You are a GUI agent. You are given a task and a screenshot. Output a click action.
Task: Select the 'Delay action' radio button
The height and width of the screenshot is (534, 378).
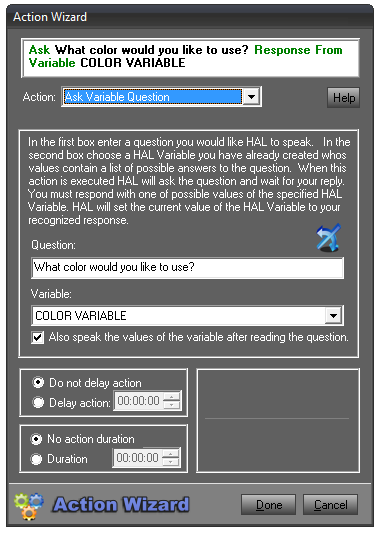tap(38, 403)
